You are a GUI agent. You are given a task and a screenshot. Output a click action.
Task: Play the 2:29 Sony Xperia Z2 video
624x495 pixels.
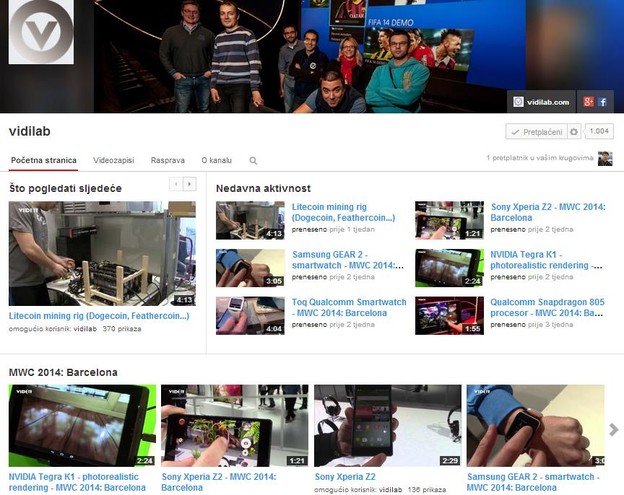click(388, 425)
